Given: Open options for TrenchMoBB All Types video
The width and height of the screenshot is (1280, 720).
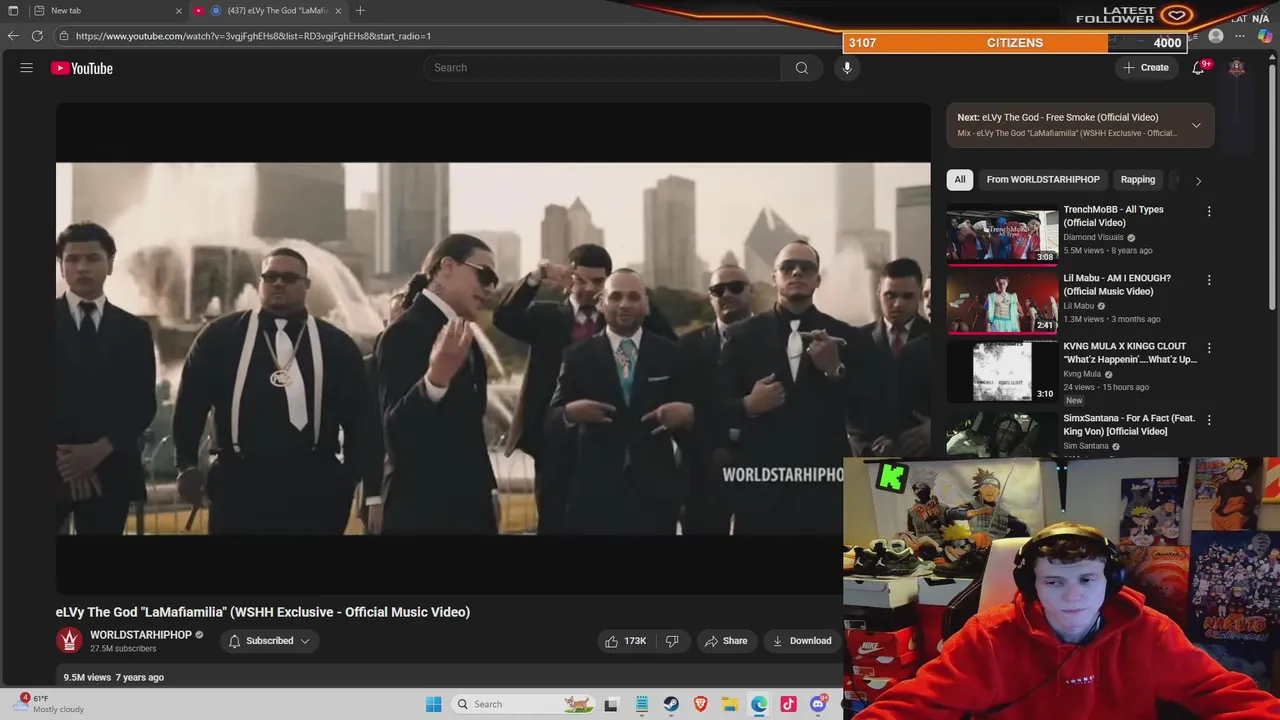Looking at the screenshot, I should pos(1209,211).
